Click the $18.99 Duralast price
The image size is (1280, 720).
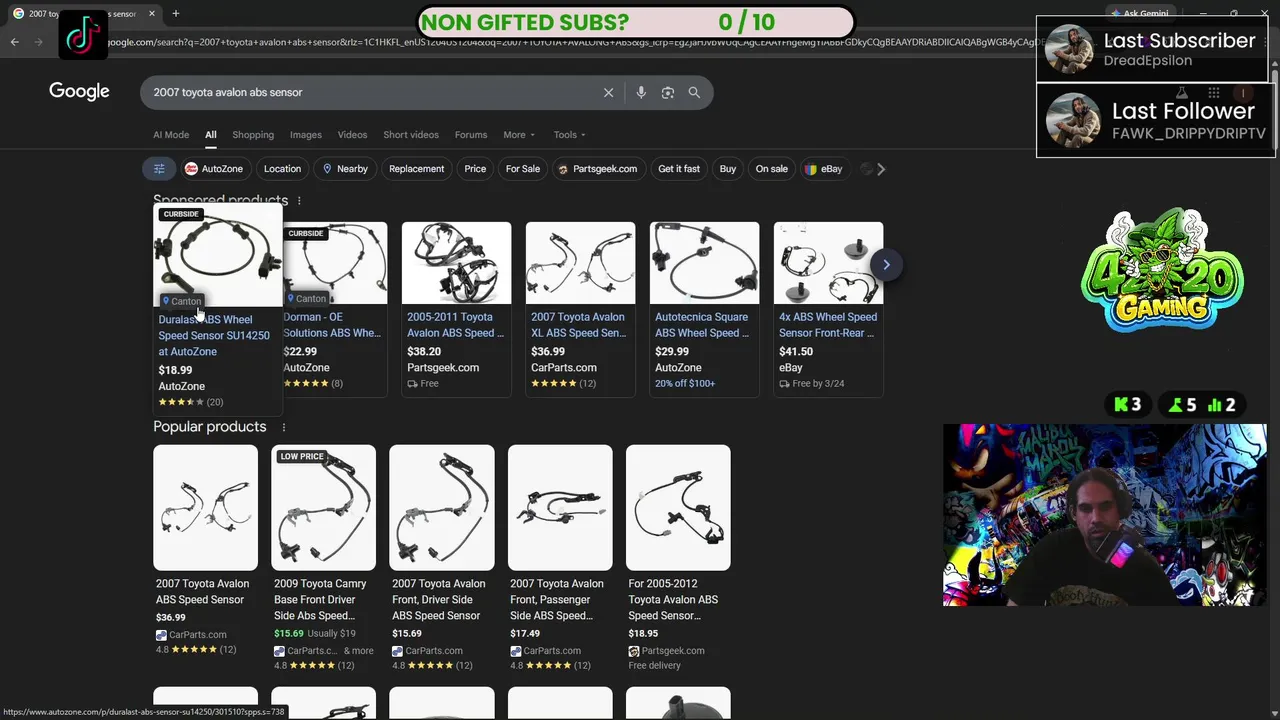tap(175, 370)
